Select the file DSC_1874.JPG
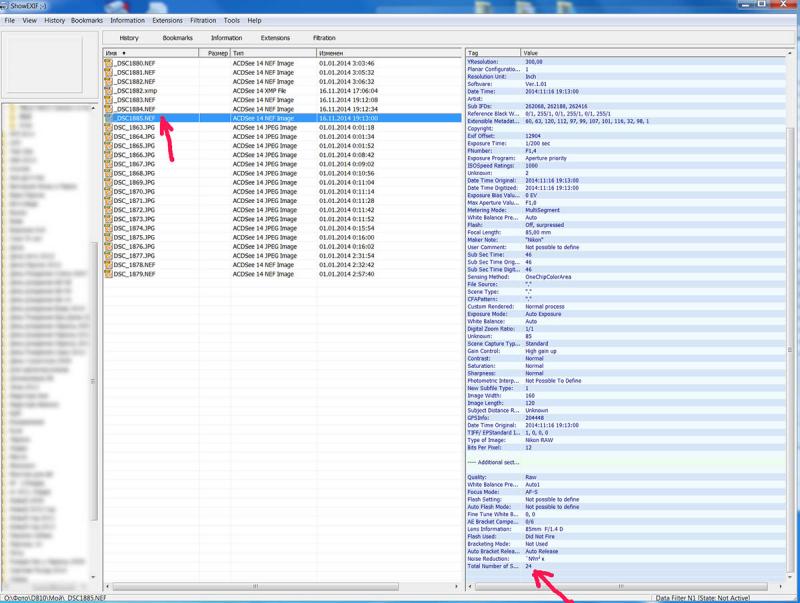800x603 pixels. (x=283, y=229)
